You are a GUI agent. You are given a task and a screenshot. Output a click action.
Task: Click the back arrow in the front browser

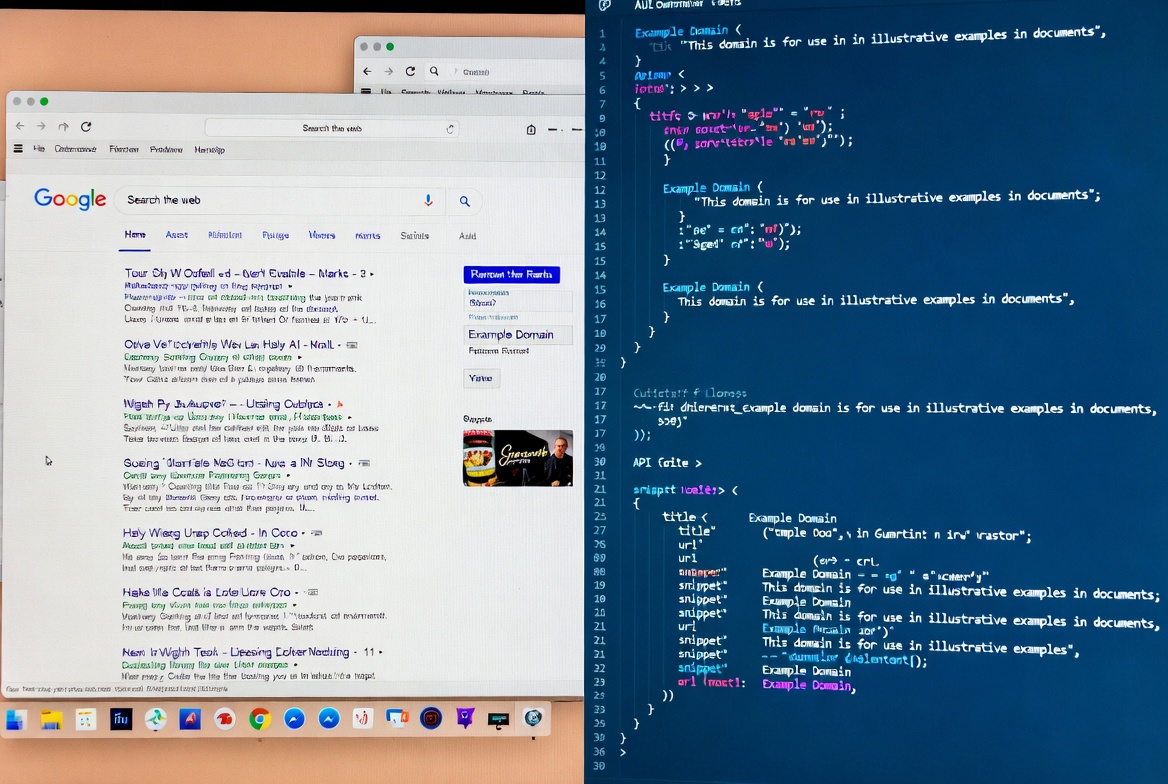point(20,126)
